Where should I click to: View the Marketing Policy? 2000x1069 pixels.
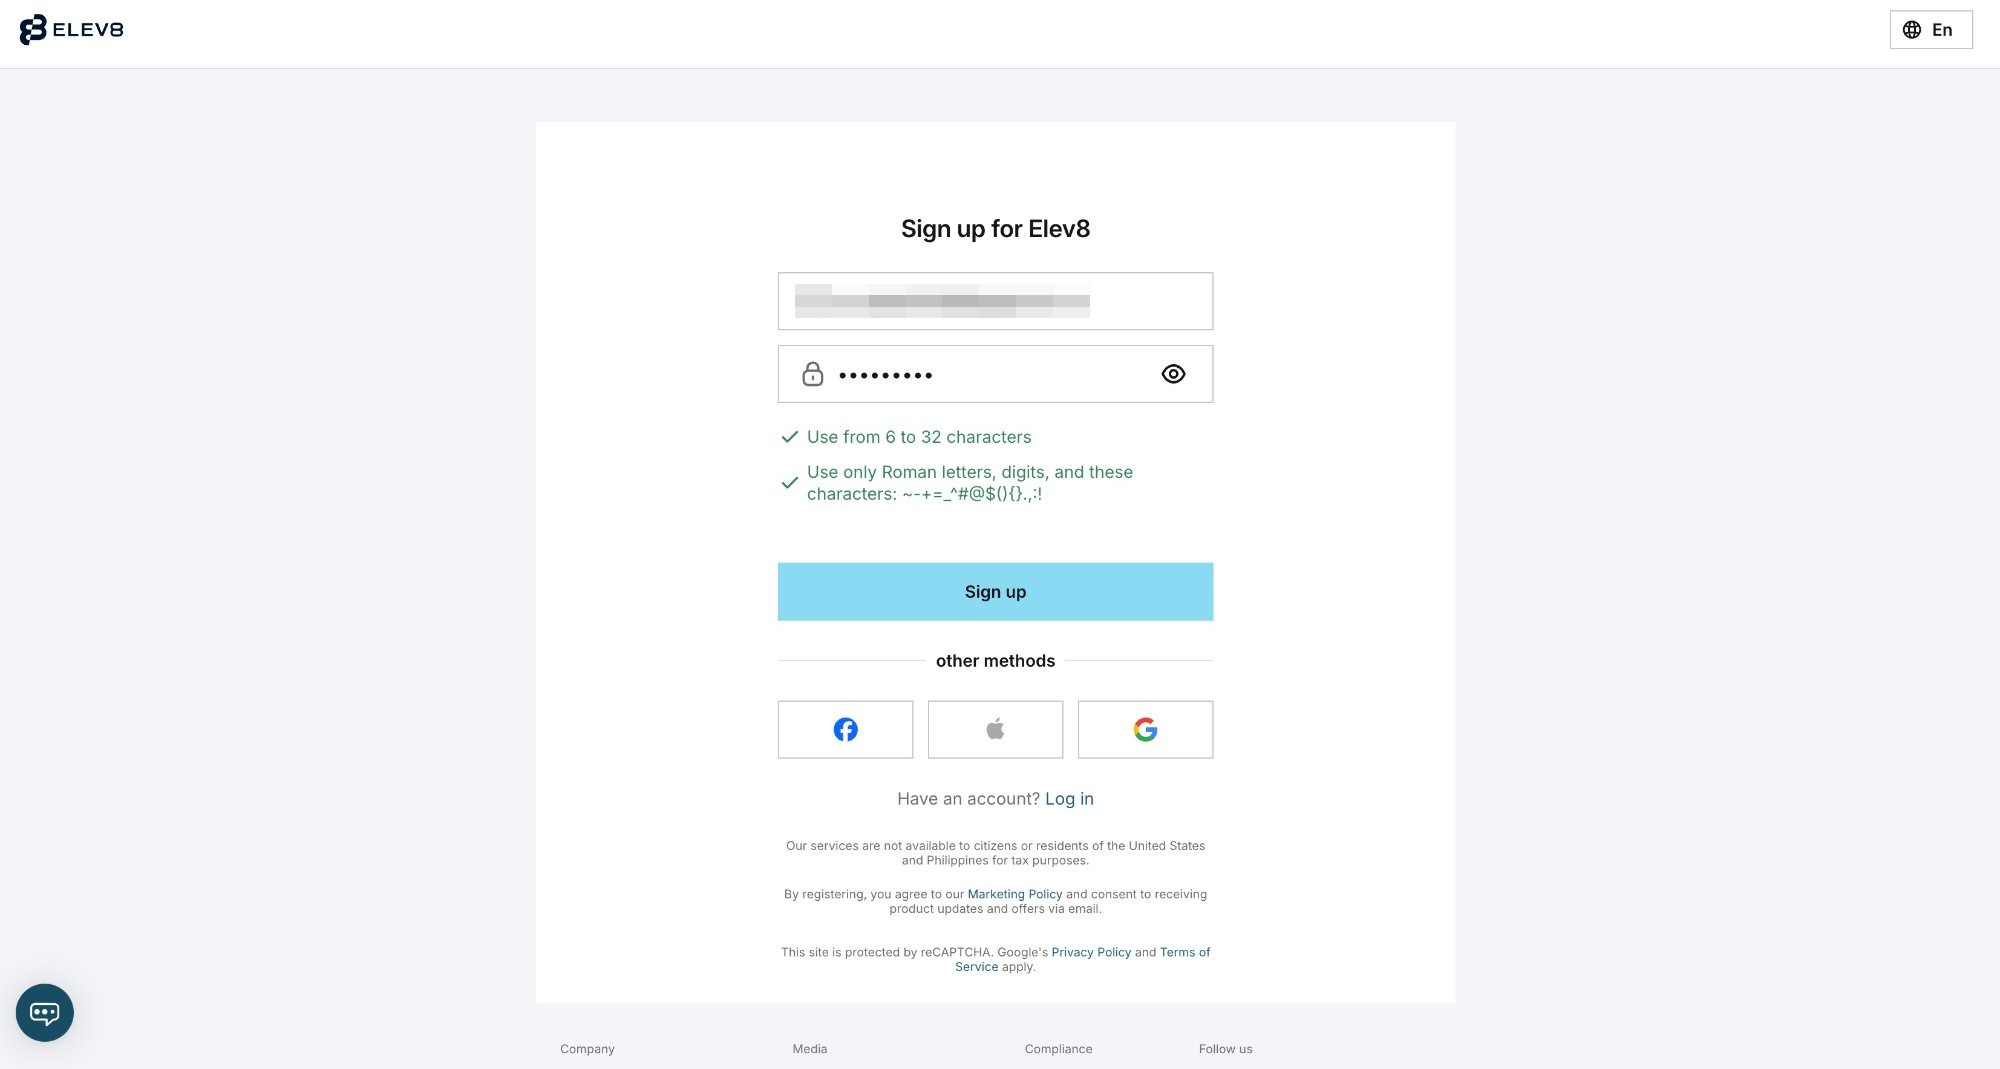click(x=1015, y=893)
